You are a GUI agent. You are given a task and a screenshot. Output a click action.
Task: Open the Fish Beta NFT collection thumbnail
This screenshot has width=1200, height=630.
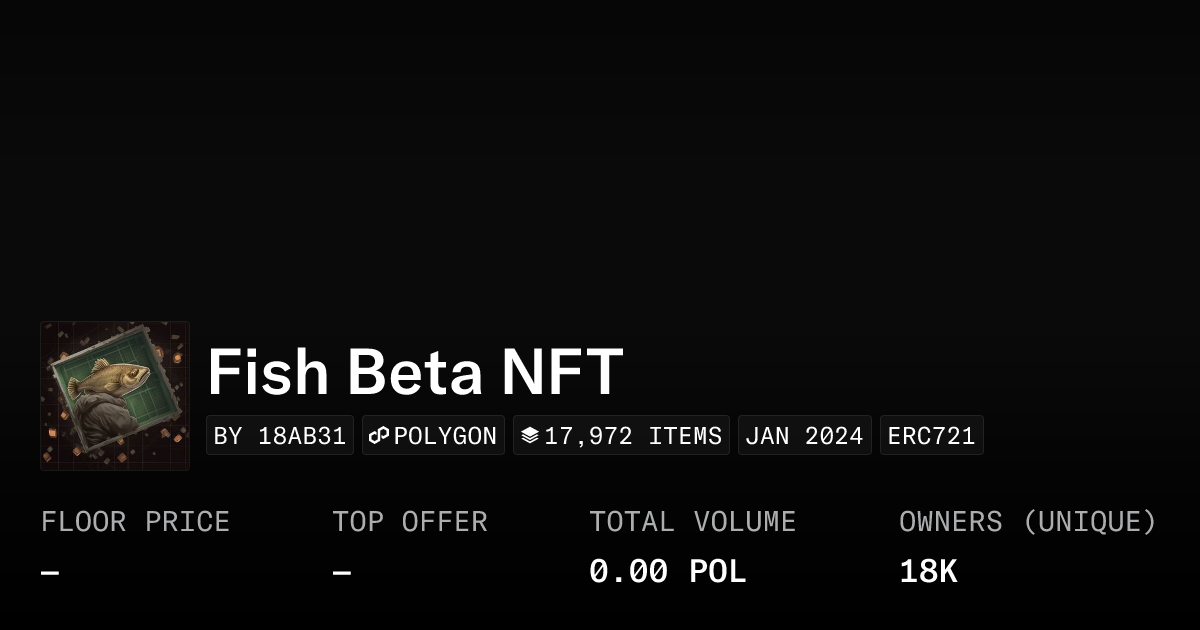[115, 396]
